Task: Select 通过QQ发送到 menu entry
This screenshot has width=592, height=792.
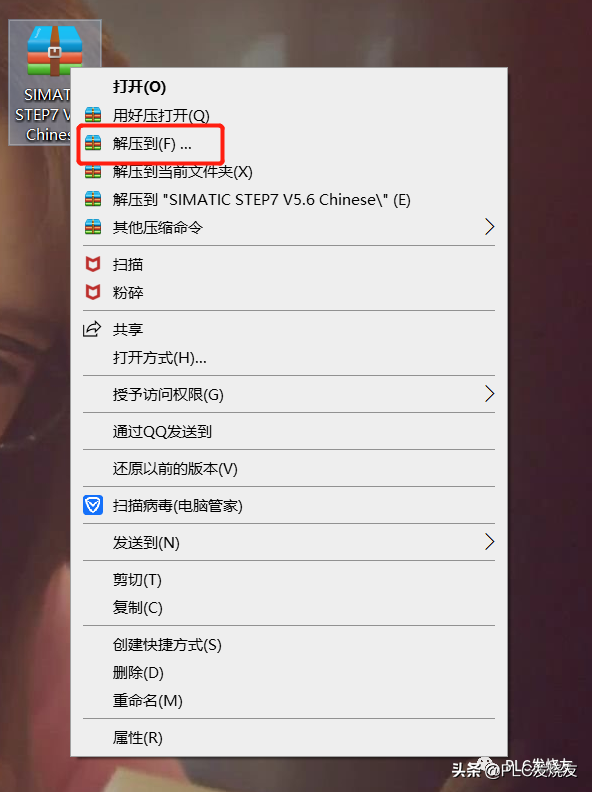Action: (x=162, y=431)
